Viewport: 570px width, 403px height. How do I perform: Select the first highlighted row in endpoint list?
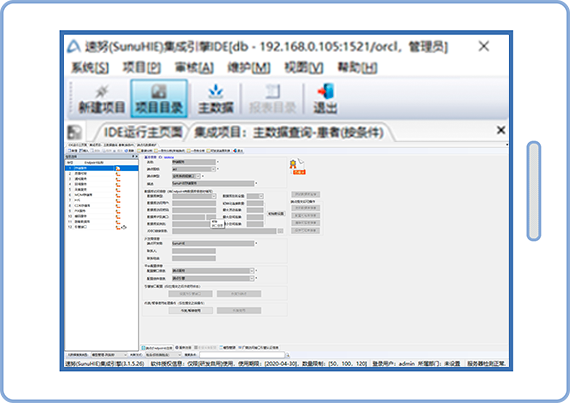pos(102,168)
